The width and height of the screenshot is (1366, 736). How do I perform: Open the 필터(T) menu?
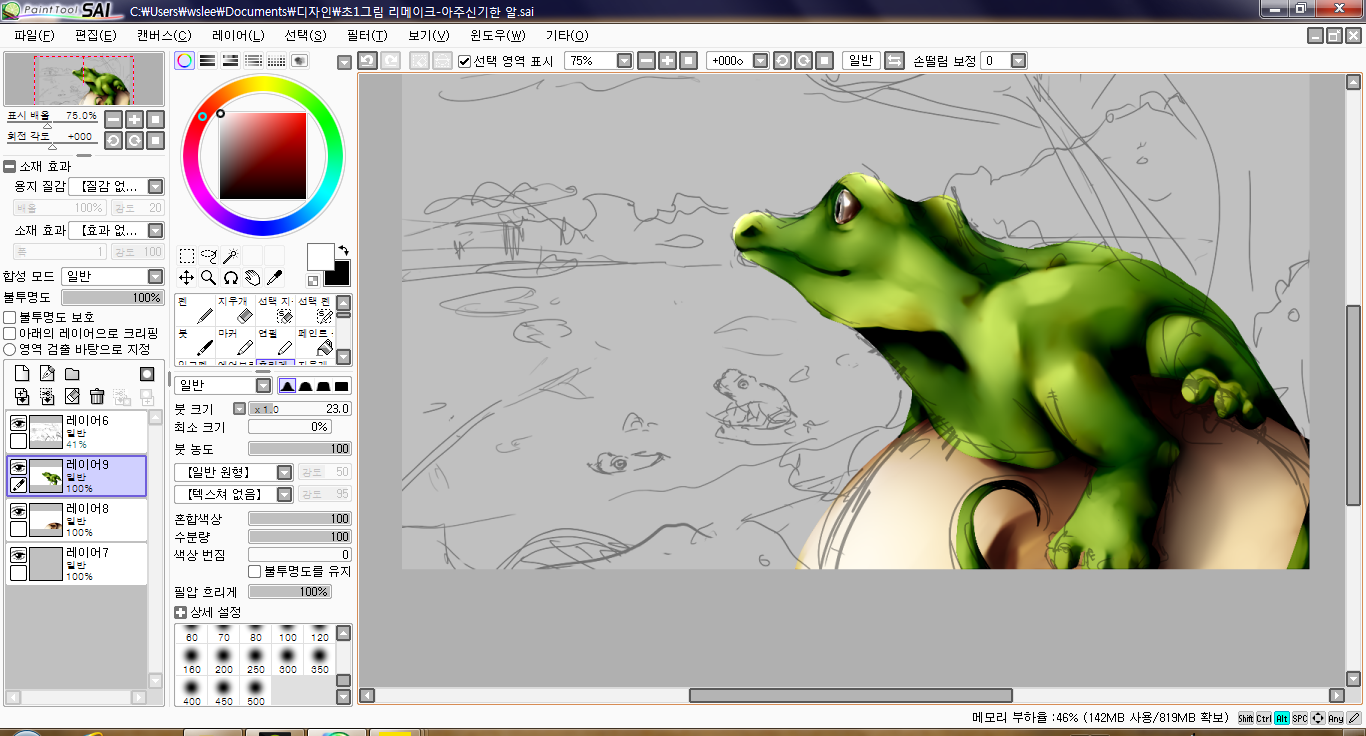click(x=366, y=35)
